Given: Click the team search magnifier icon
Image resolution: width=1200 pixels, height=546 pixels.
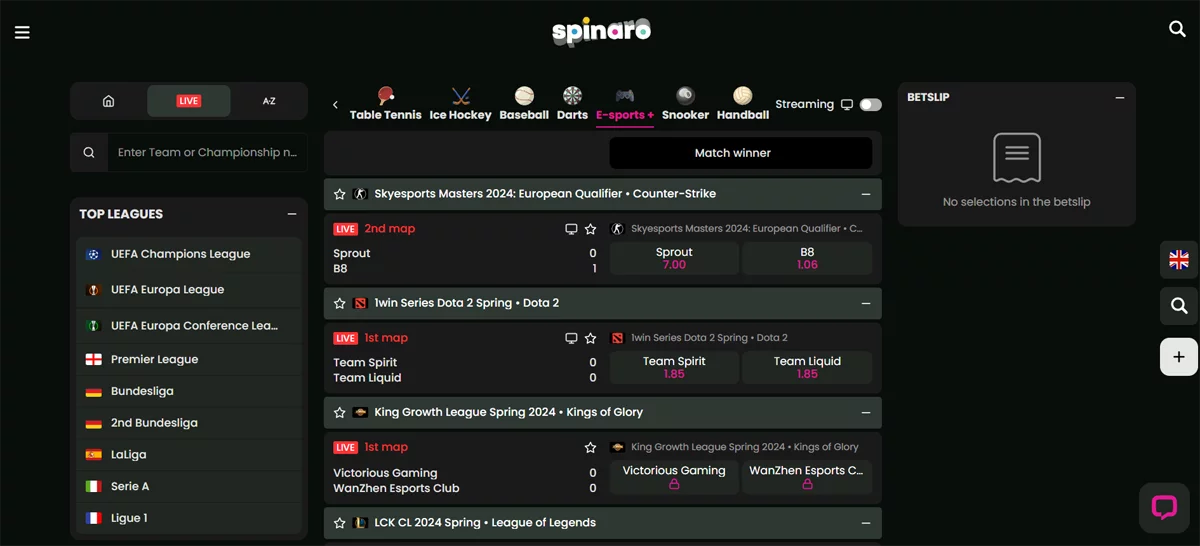Looking at the screenshot, I should click(x=89, y=153).
